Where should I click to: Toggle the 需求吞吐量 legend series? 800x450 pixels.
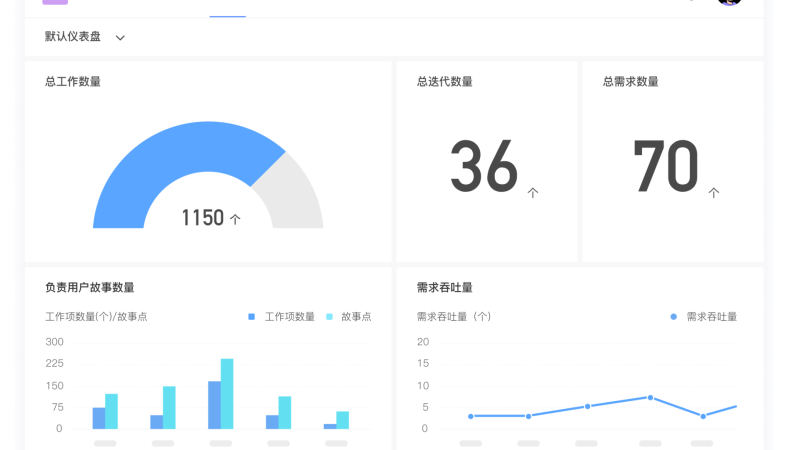[x=704, y=317]
